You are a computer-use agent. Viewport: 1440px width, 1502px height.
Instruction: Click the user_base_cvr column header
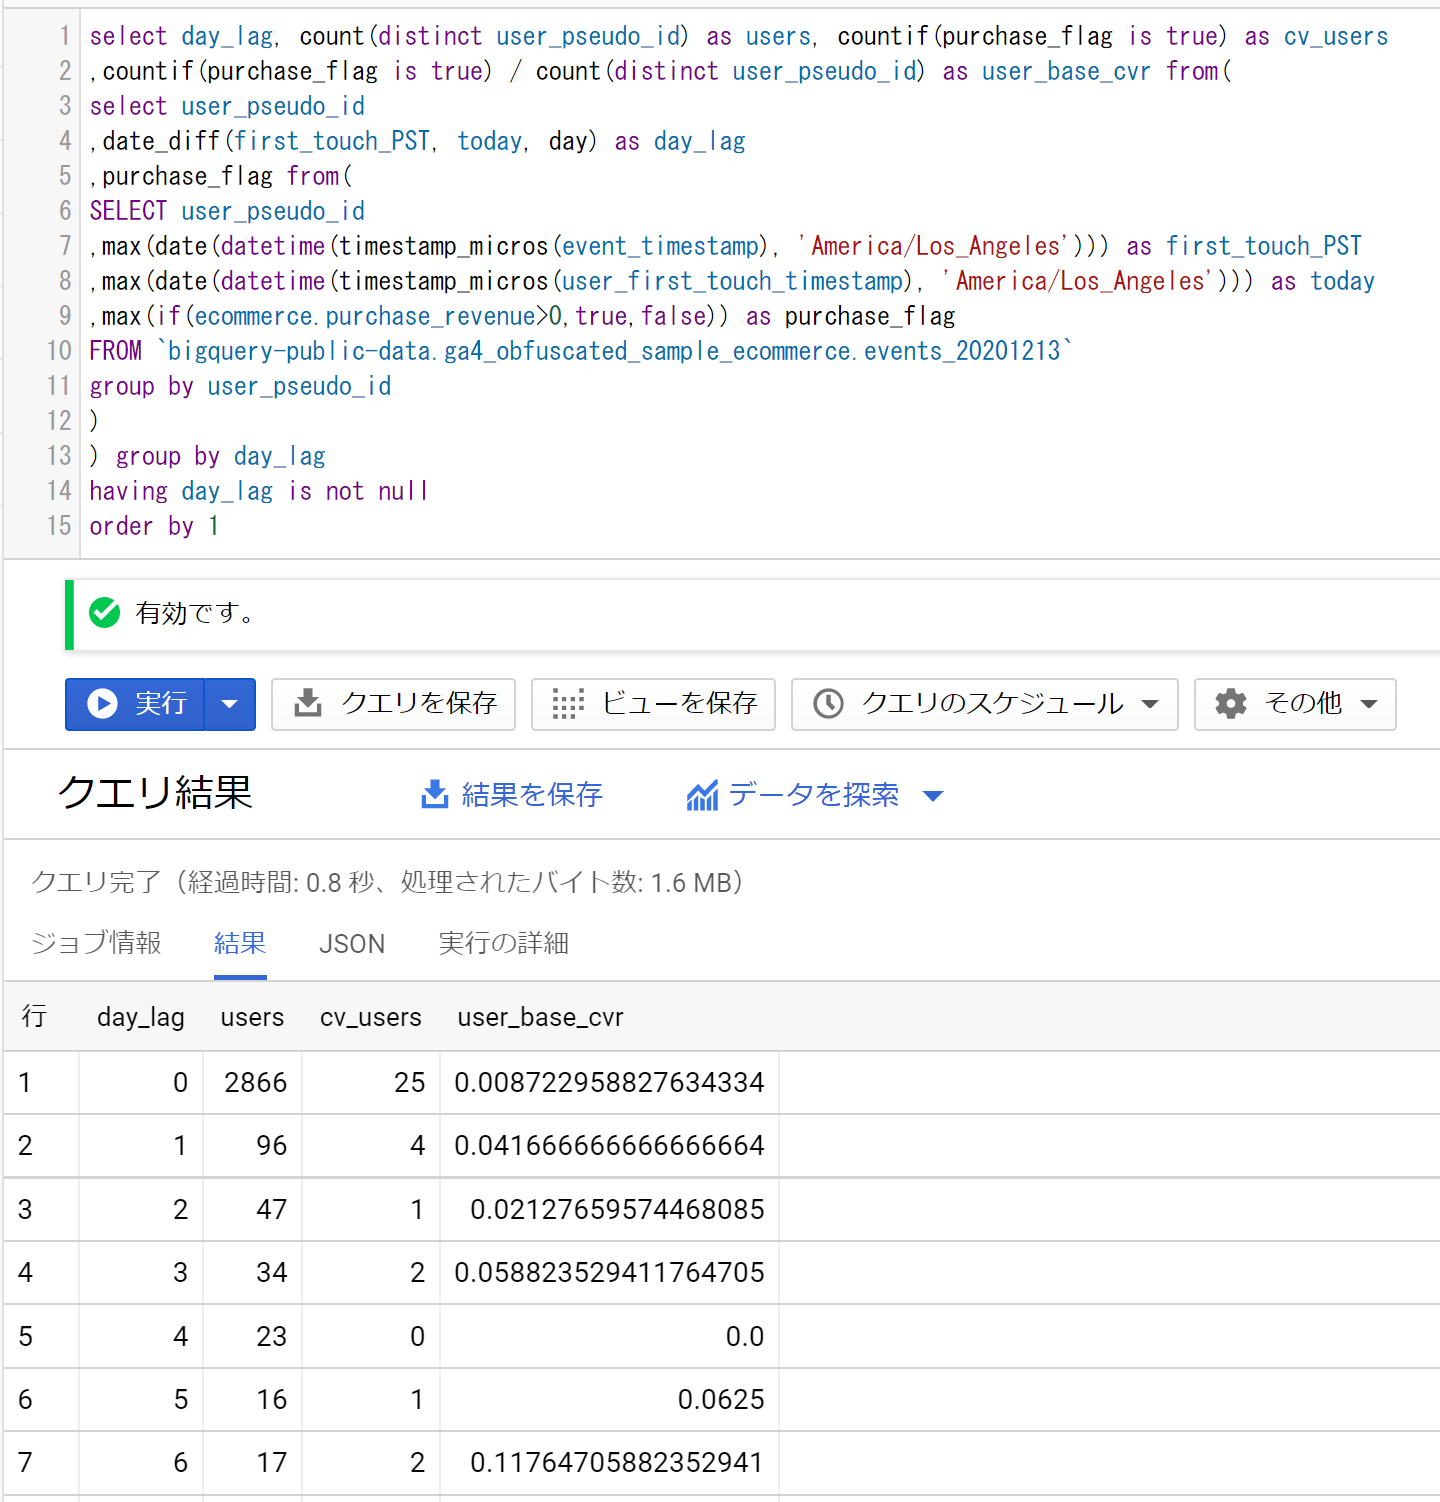point(540,1017)
